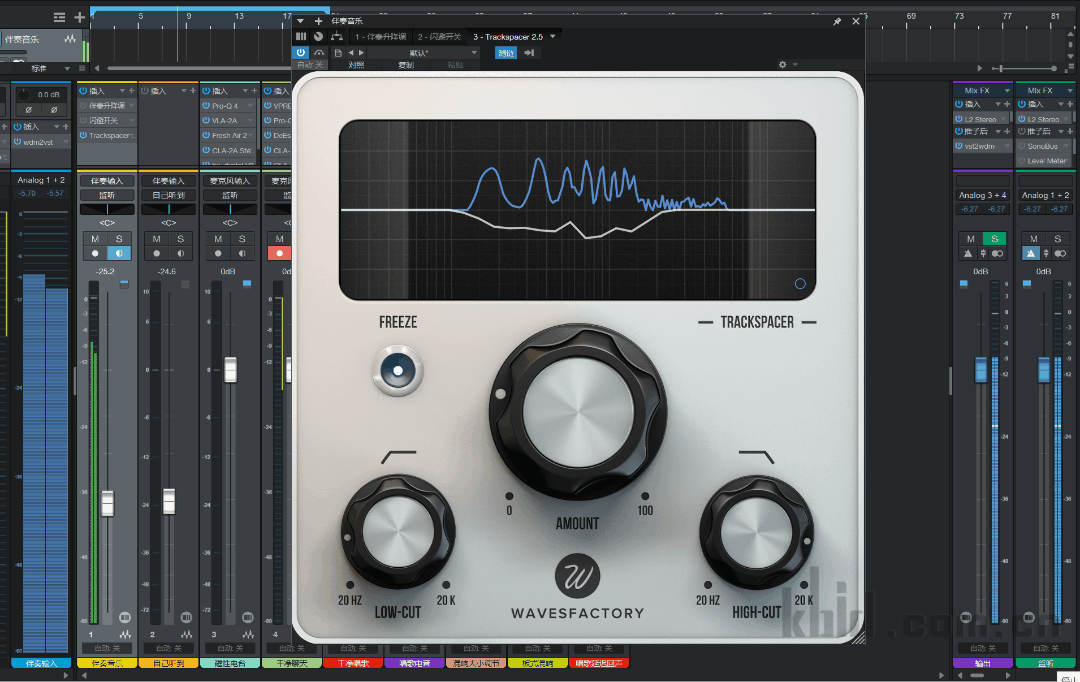
Task: Click the sidechain routing icon in plugin header
Action: [336, 36]
